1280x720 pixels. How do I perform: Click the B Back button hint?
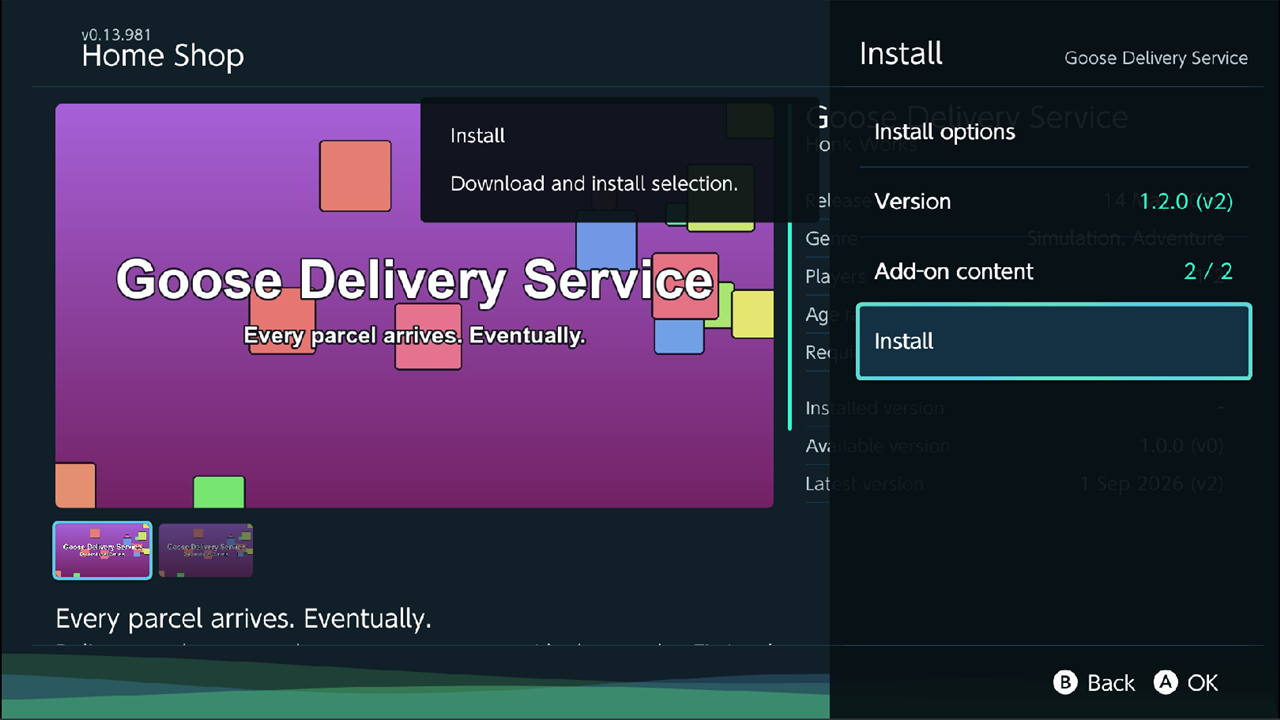tap(1094, 683)
